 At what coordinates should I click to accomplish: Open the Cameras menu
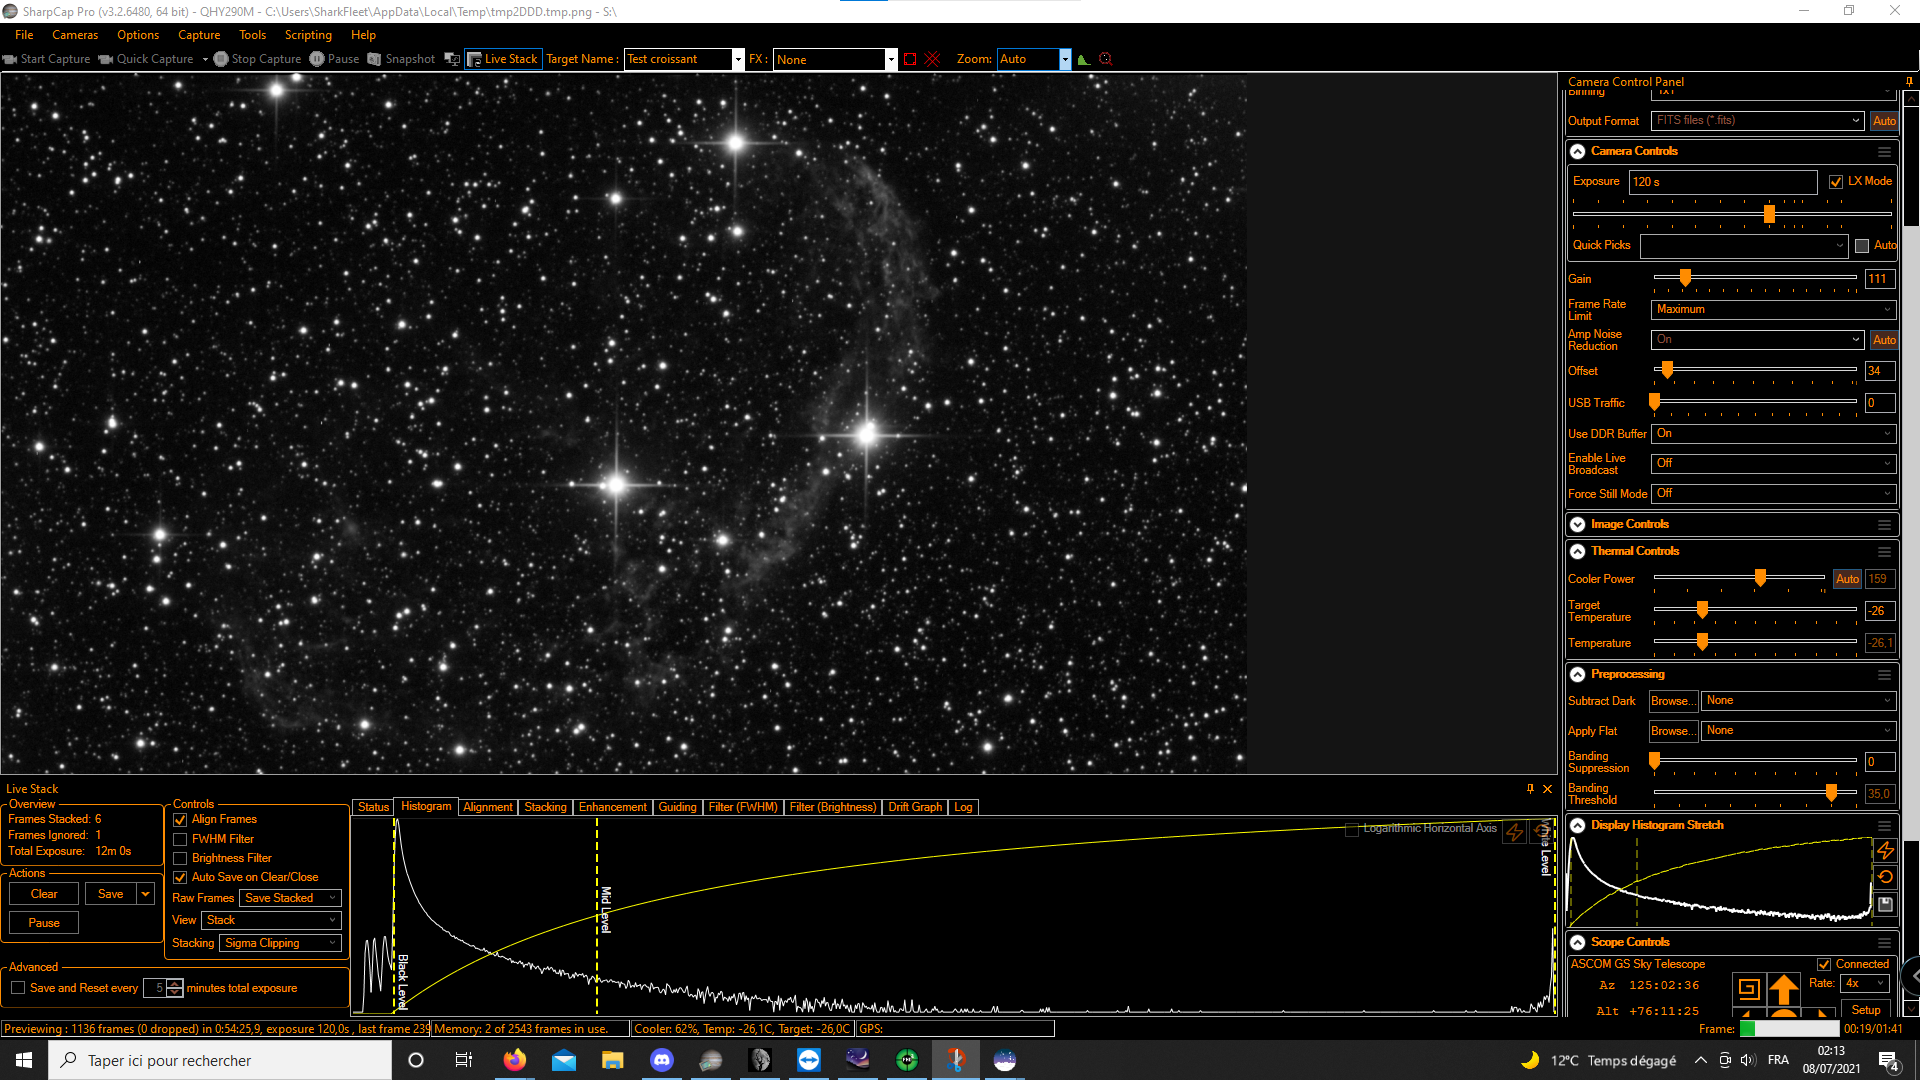point(75,35)
